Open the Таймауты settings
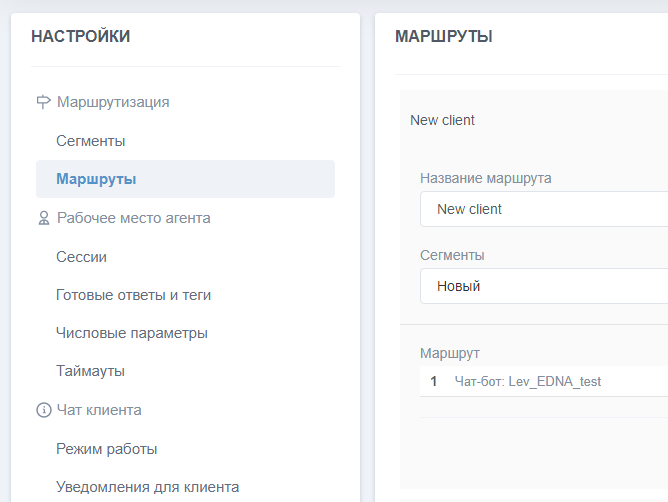 tap(90, 371)
